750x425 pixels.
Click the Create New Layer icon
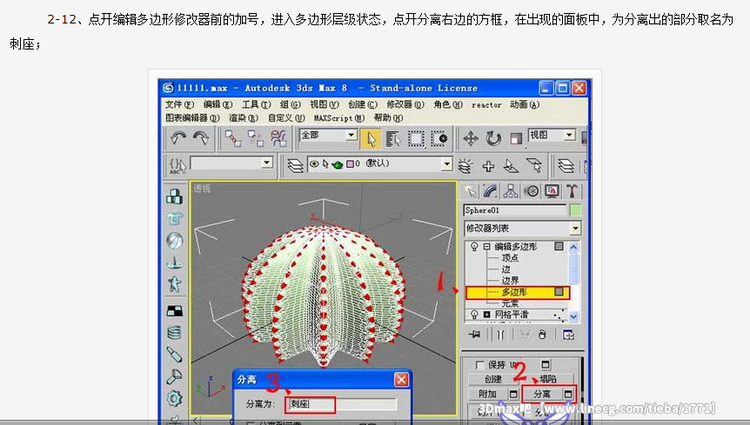pyautogui.click(x=465, y=166)
